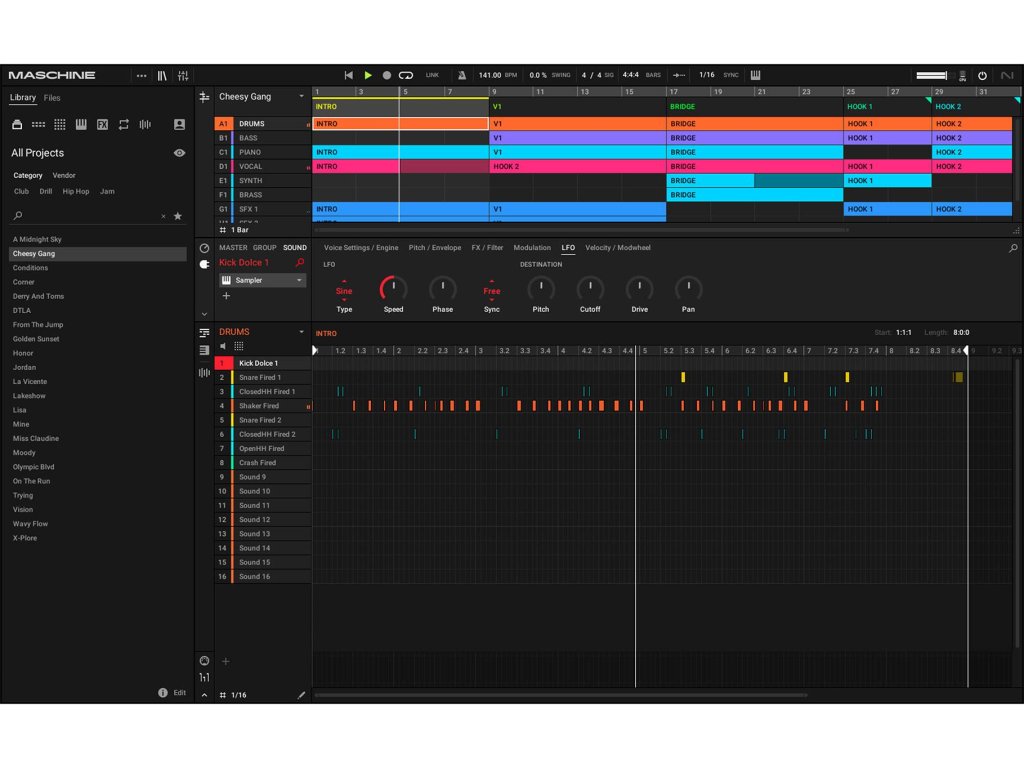1024x768 pixels.
Task: Select the Groups file type icon in browser
Action: [39, 125]
